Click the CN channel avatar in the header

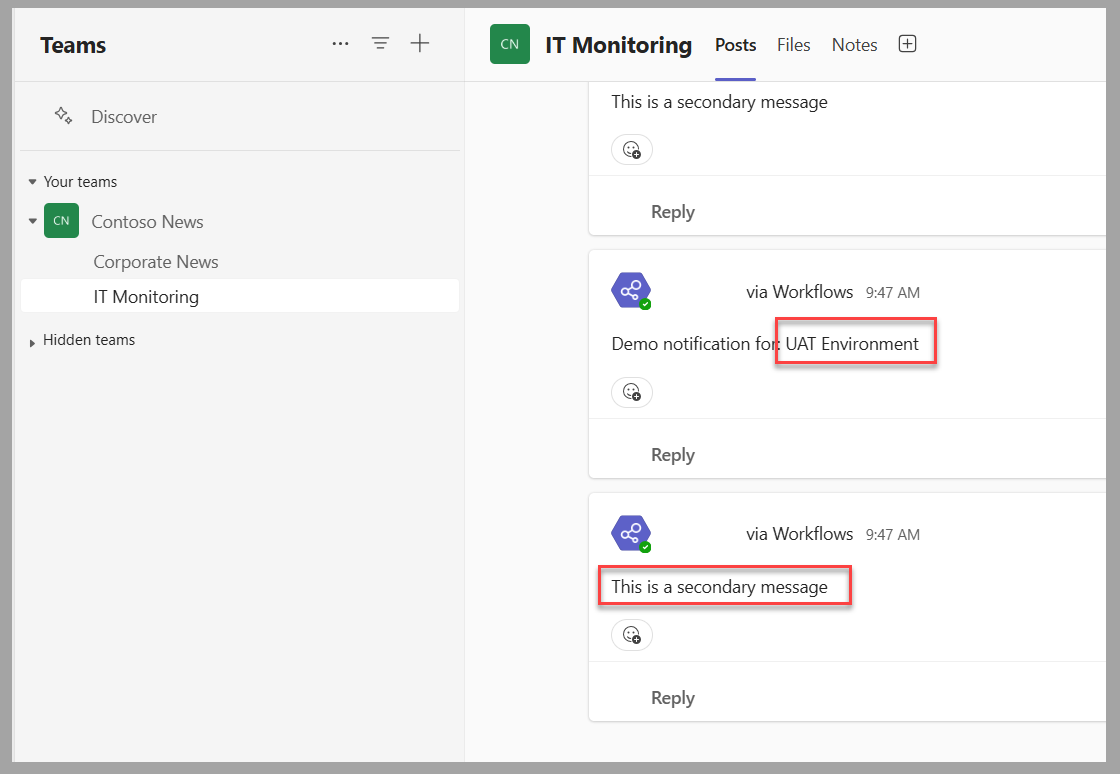[510, 44]
